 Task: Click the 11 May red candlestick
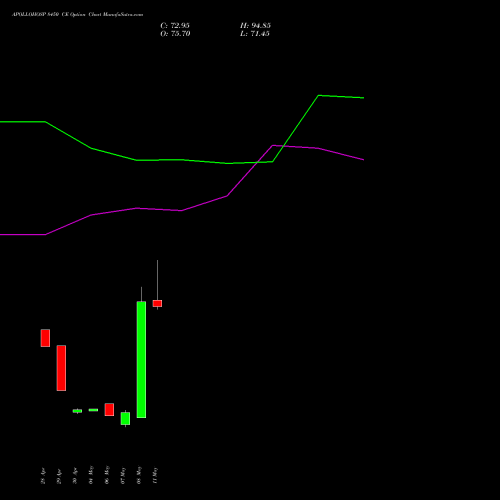click(157, 303)
